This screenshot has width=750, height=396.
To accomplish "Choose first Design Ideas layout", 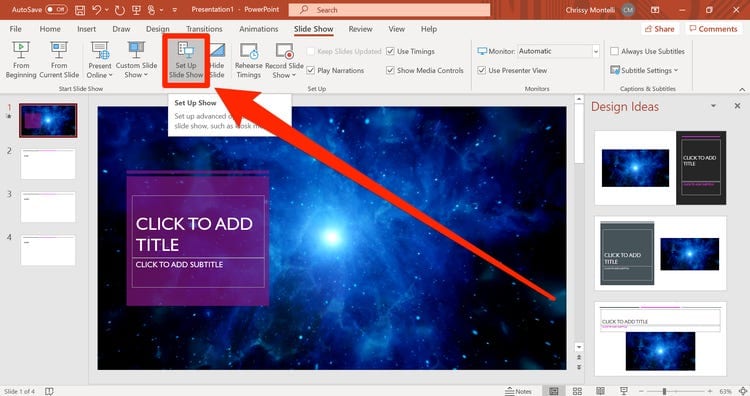I will click(x=661, y=168).
